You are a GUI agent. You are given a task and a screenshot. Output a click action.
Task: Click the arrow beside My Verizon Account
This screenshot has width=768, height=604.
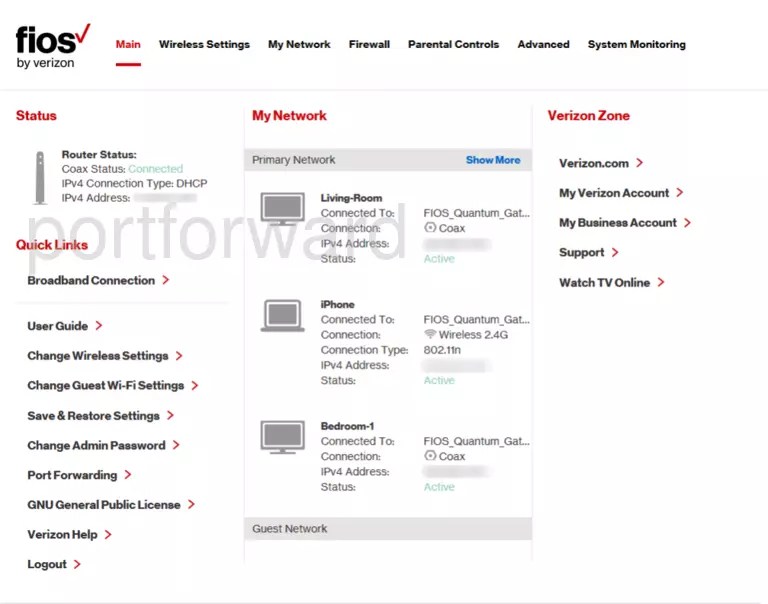(x=680, y=193)
